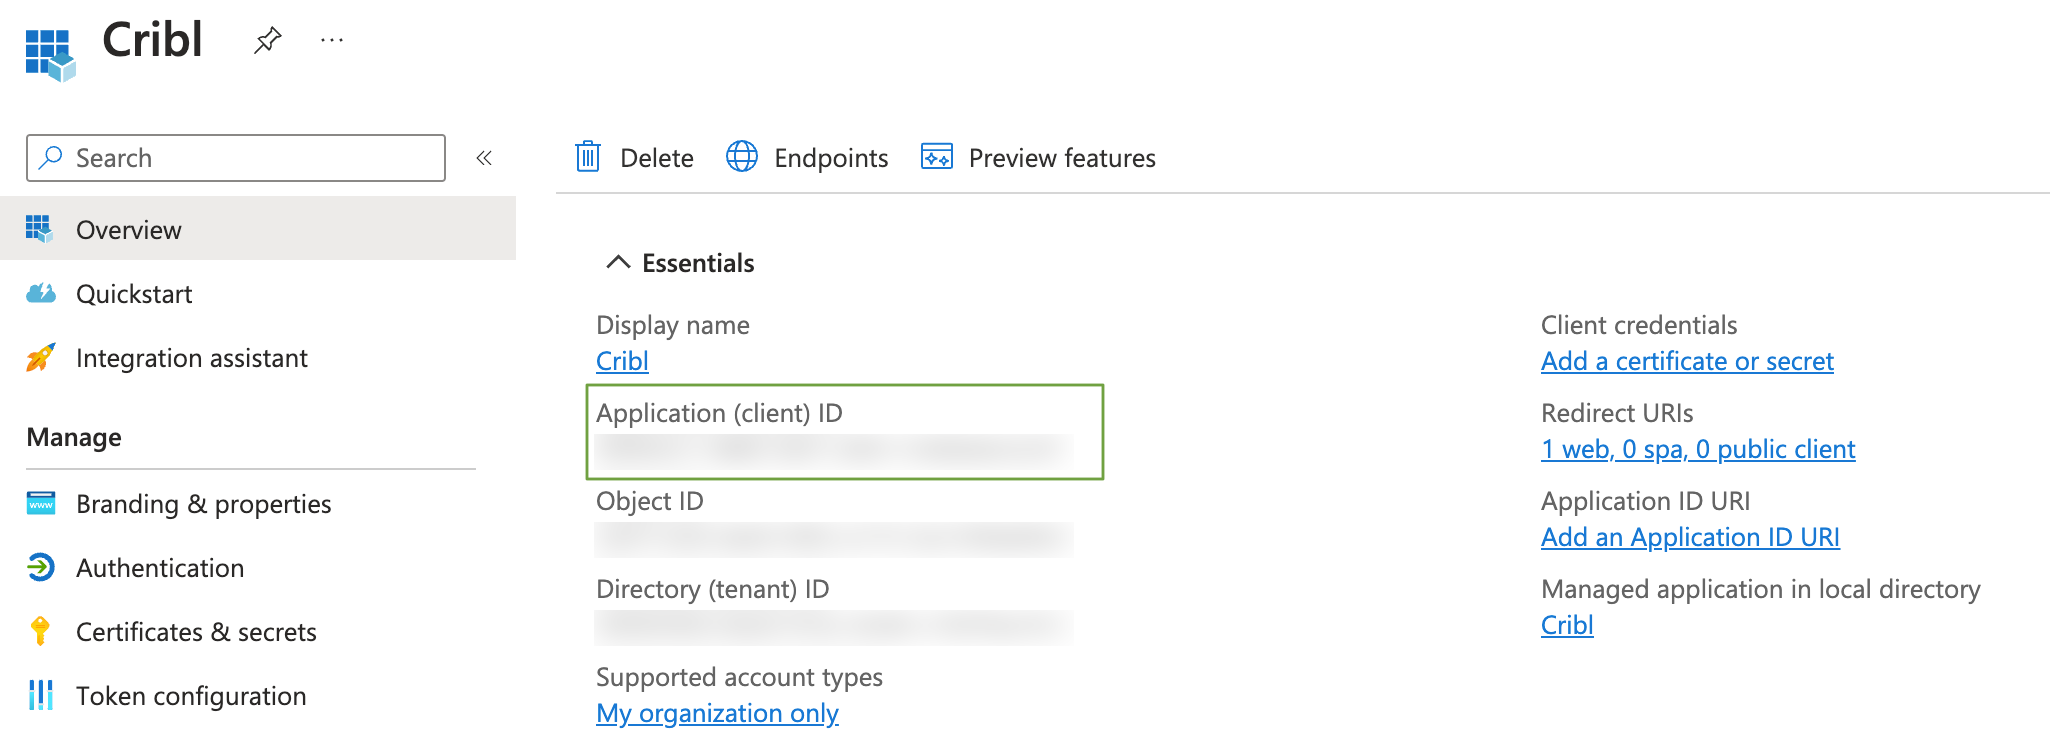The width and height of the screenshot is (2050, 736).
Task: Click the blurred Object ID value
Action: 834,540
